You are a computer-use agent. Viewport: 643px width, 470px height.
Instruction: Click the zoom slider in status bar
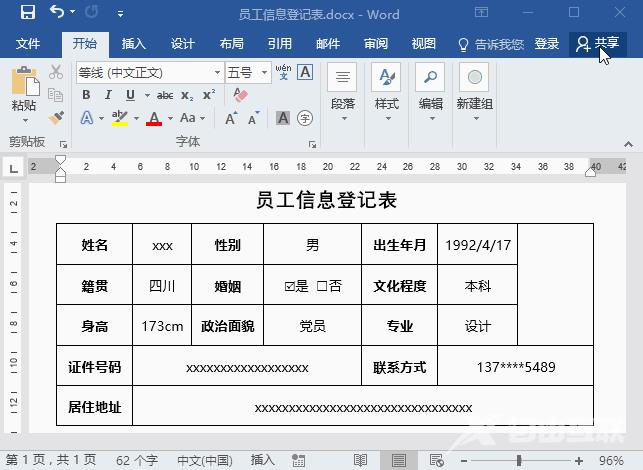click(518, 460)
